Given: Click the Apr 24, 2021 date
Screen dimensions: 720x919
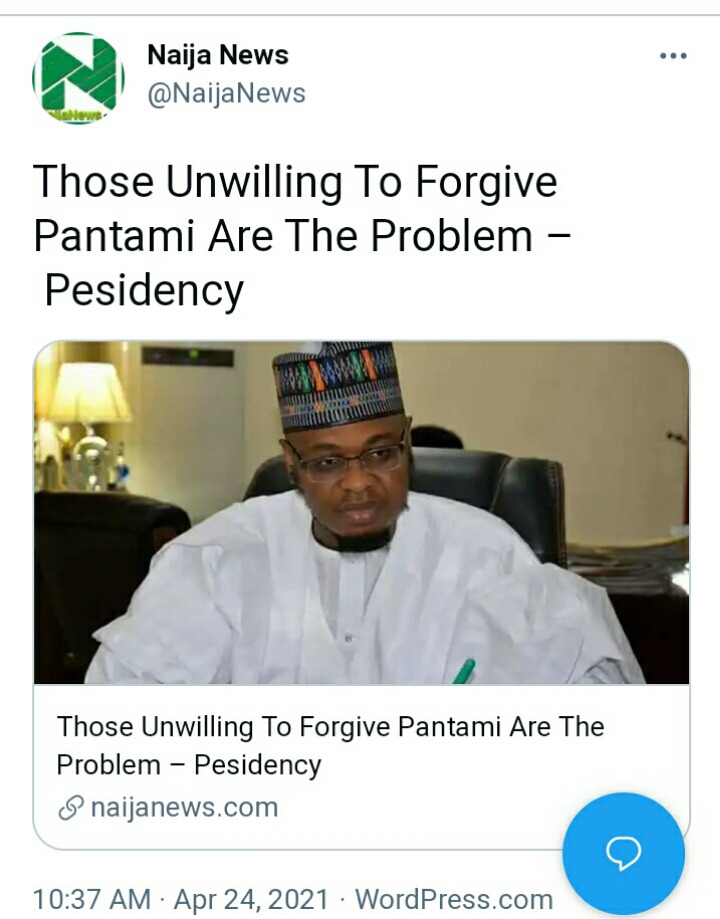Looking at the screenshot, I should tap(251, 899).
